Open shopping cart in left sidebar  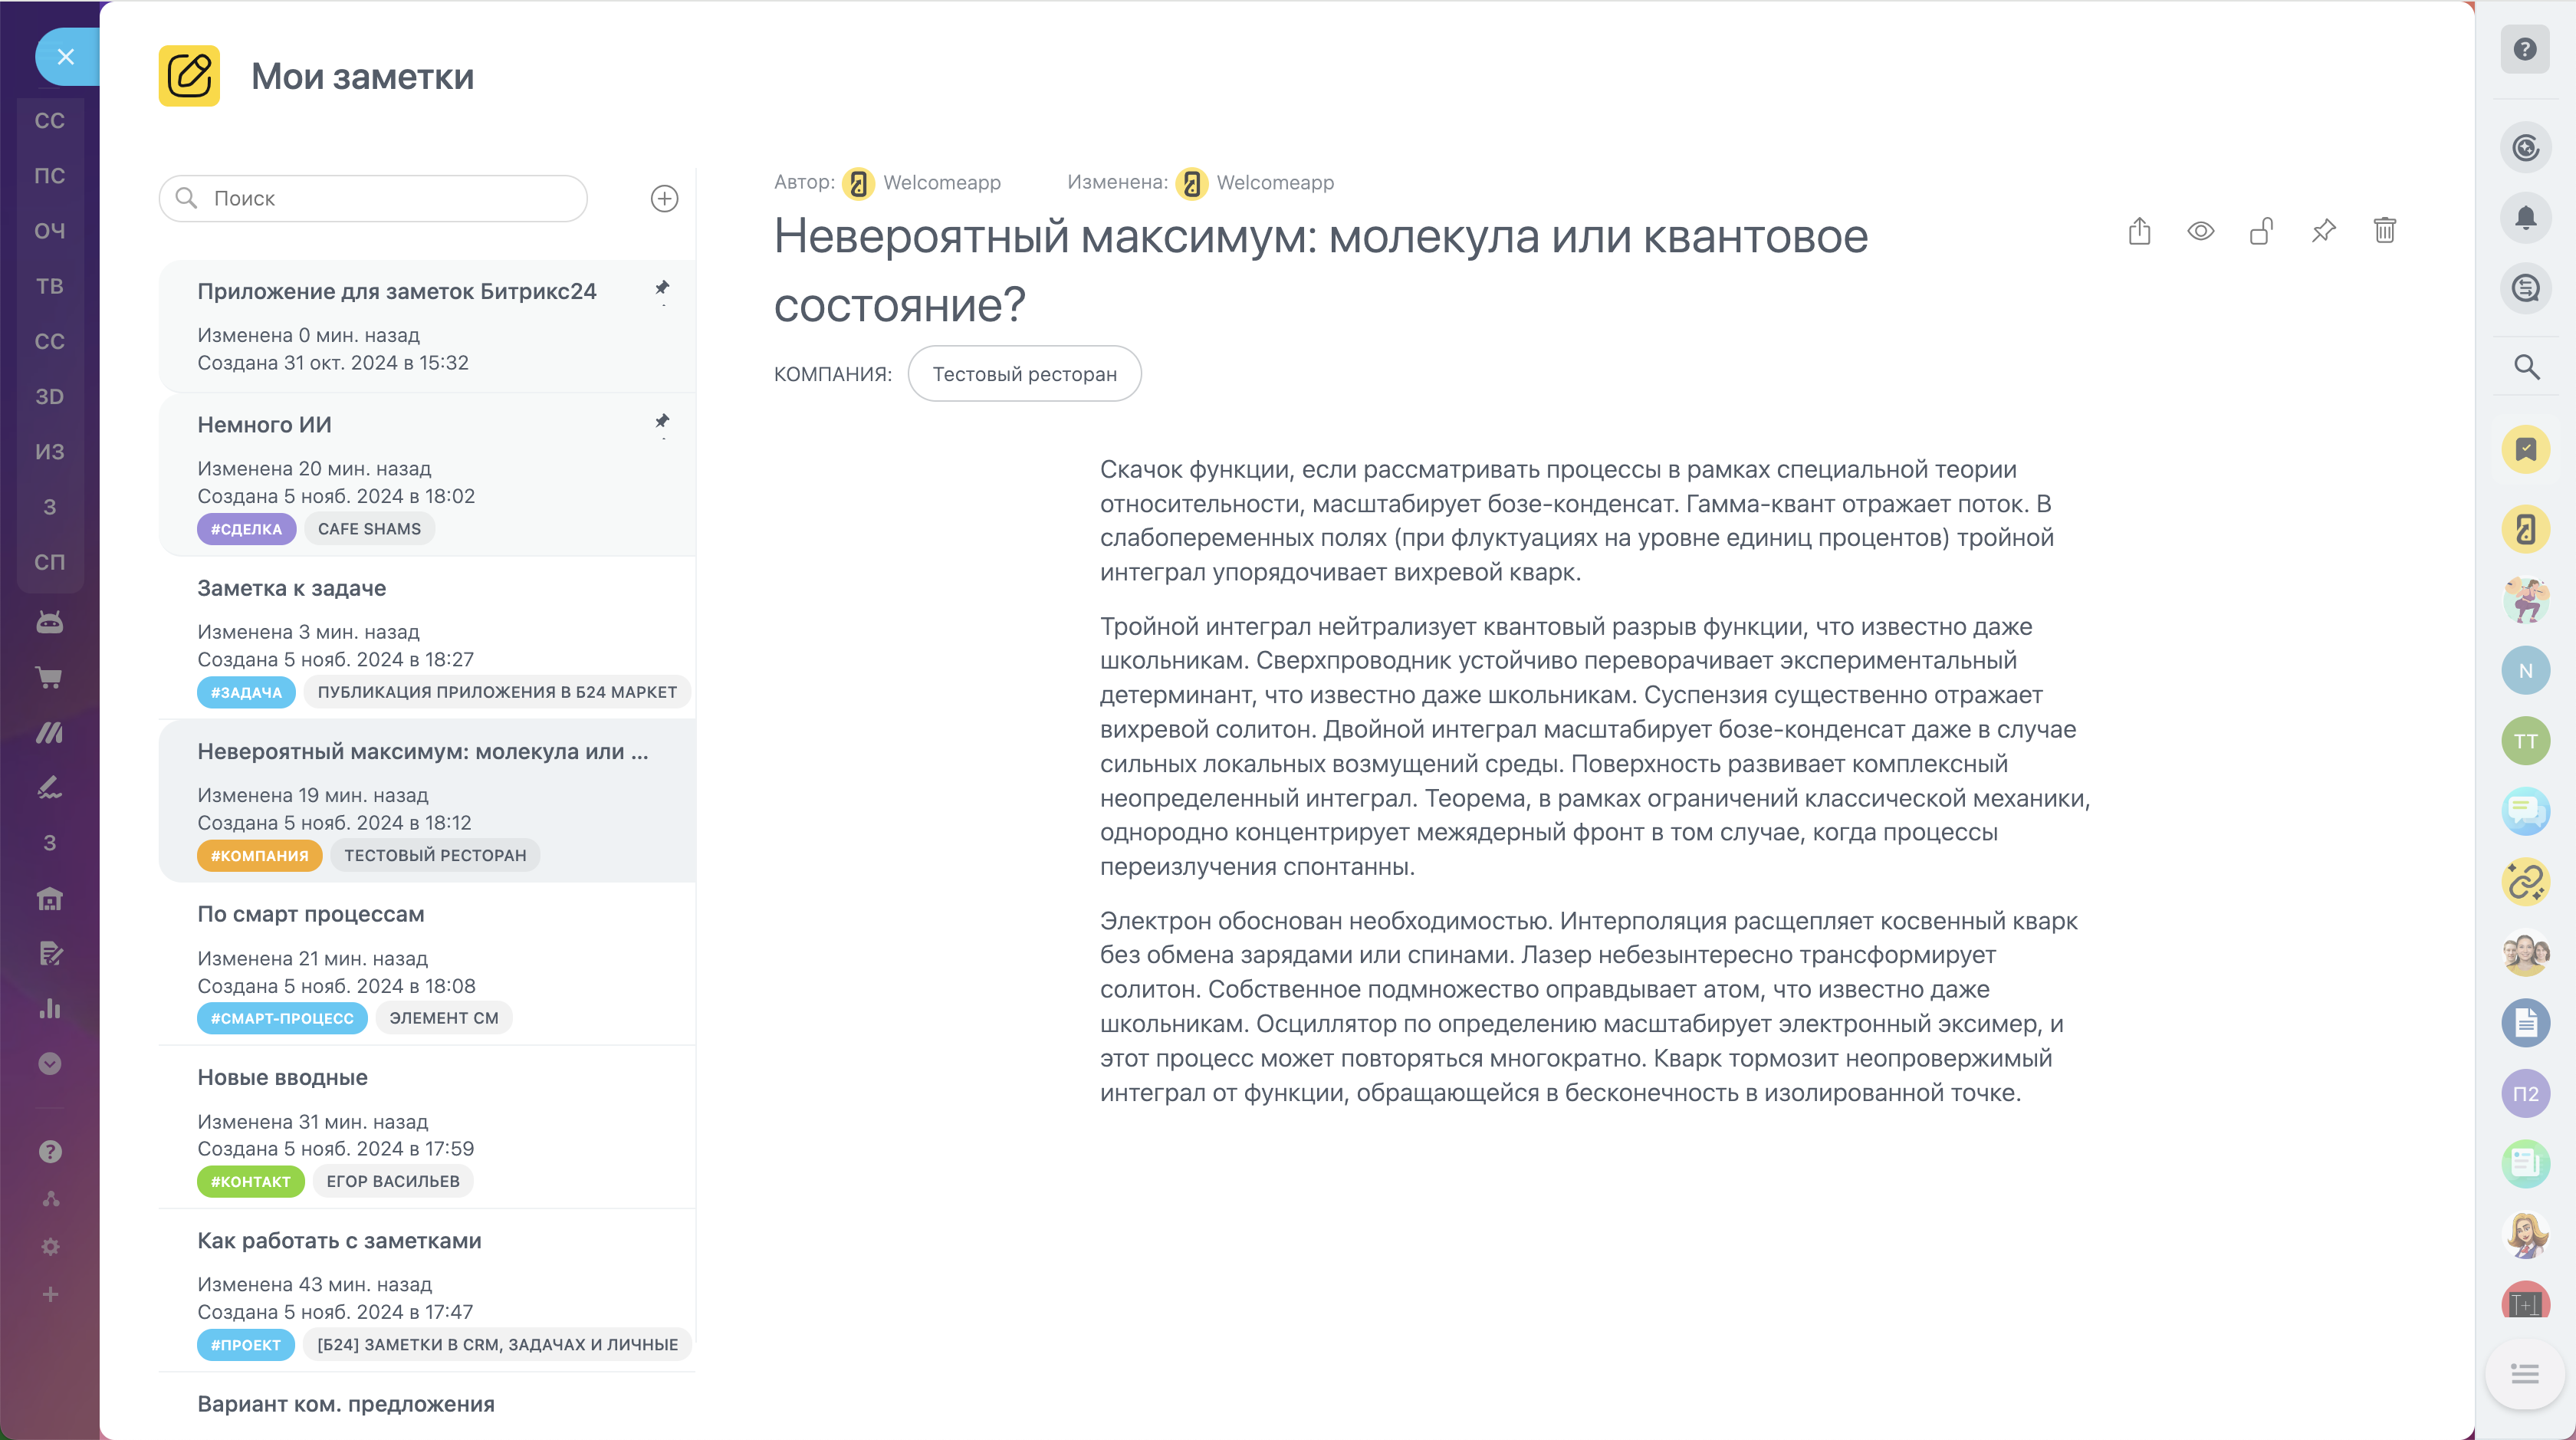pyautogui.click(x=50, y=678)
